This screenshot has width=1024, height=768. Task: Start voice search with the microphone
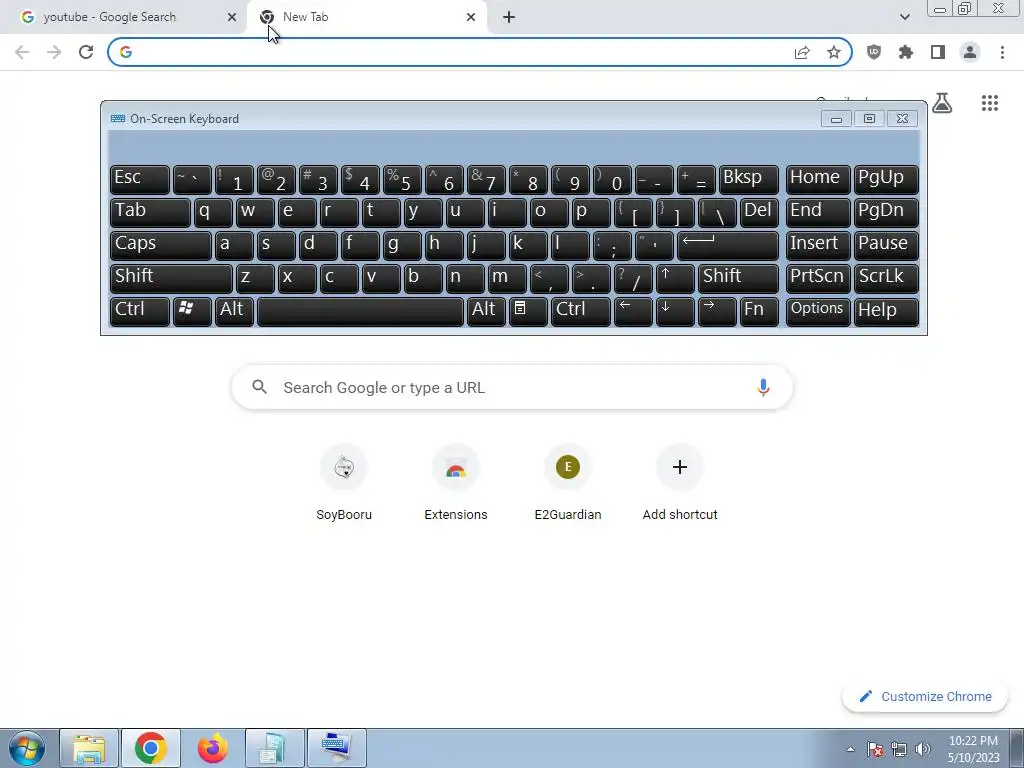click(763, 387)
